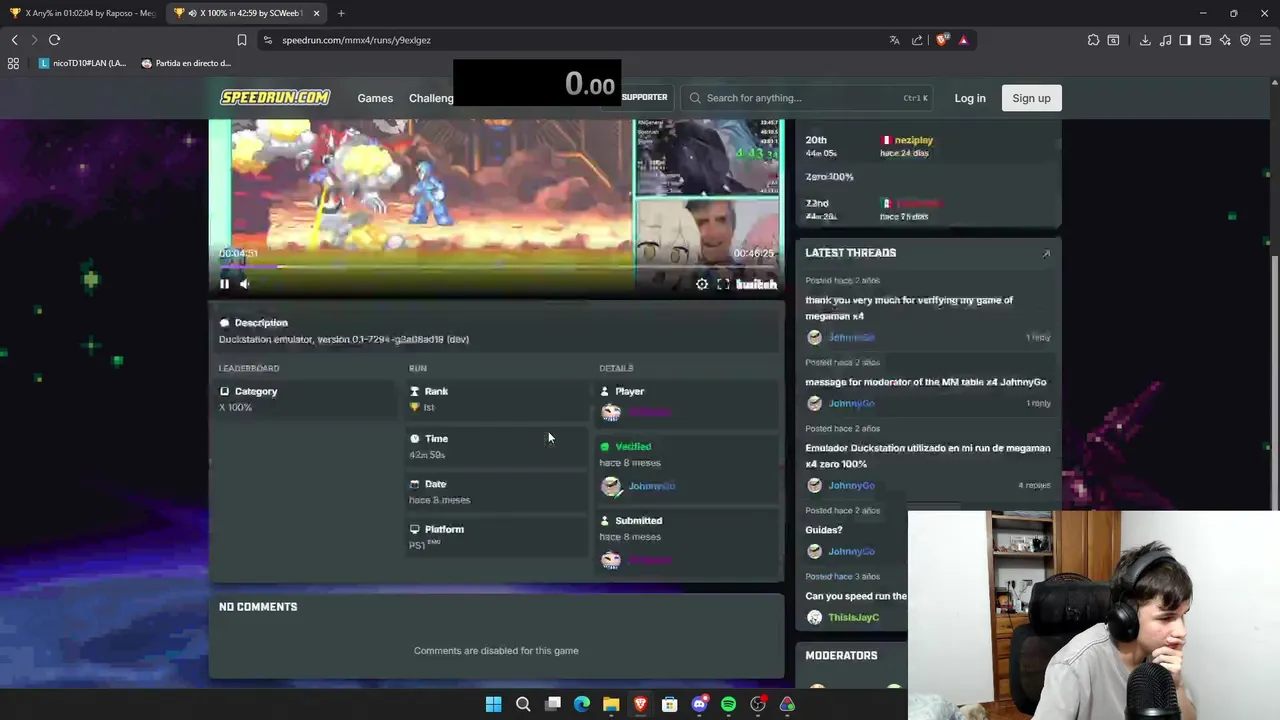This screenshot has height=720, width=1280.
Task: Open the downloads icon in browser toolbar
Action: [1145, 40]
